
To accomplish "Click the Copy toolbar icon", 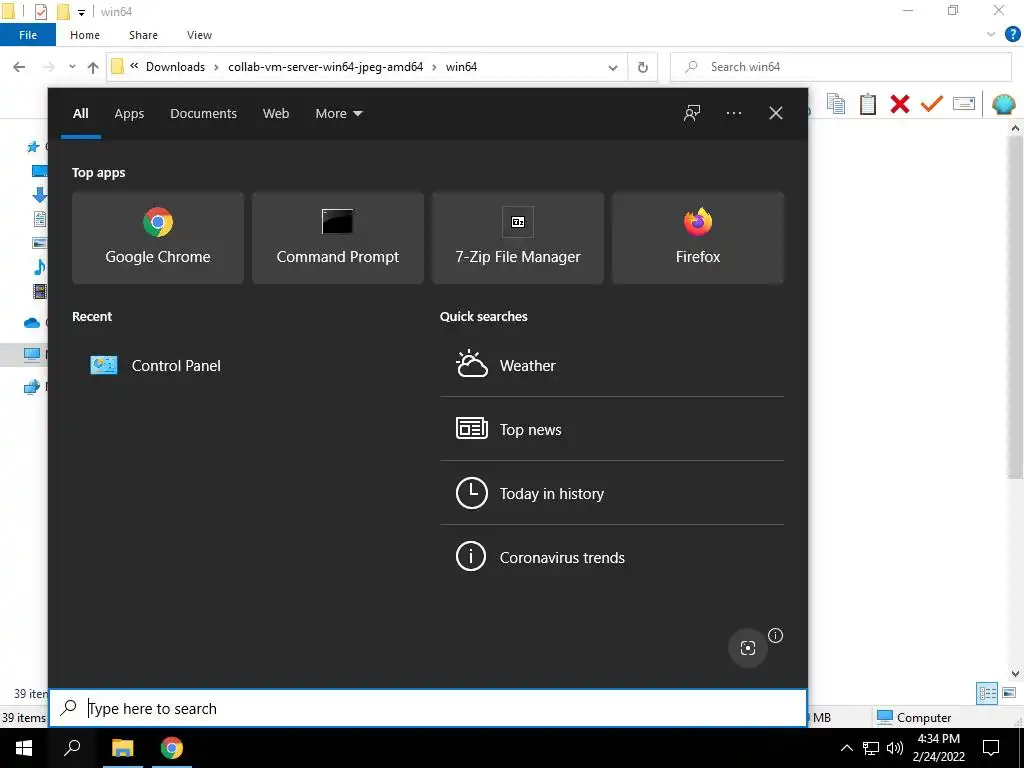I will tap(836, 104).
